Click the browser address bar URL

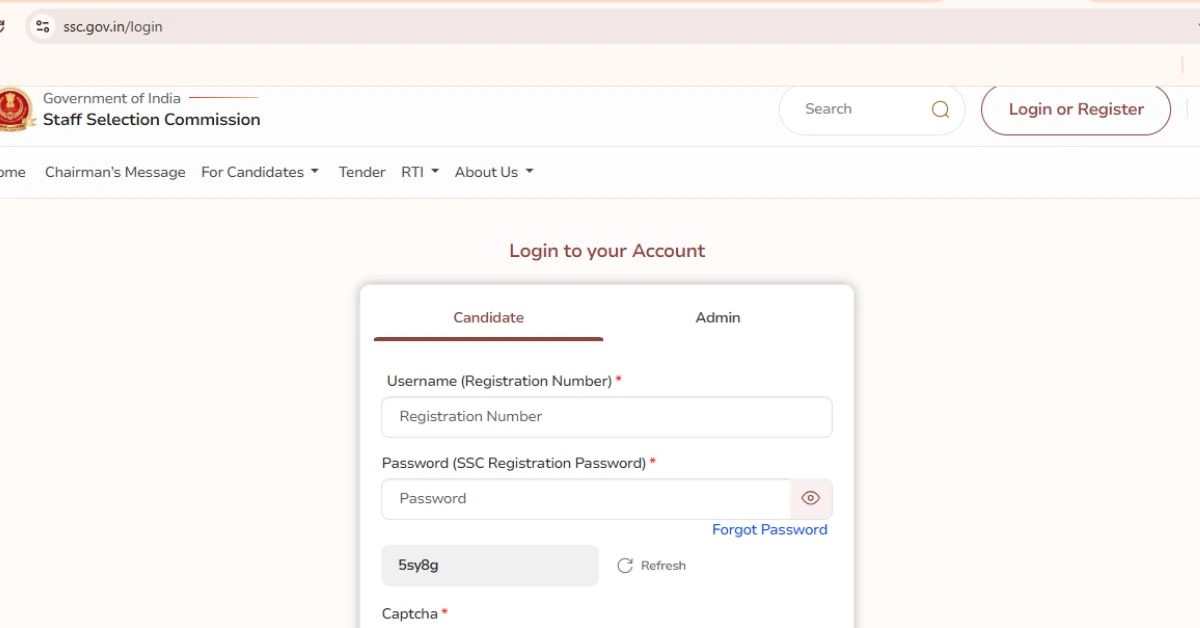pyautogui.click(x=112, y=27)
